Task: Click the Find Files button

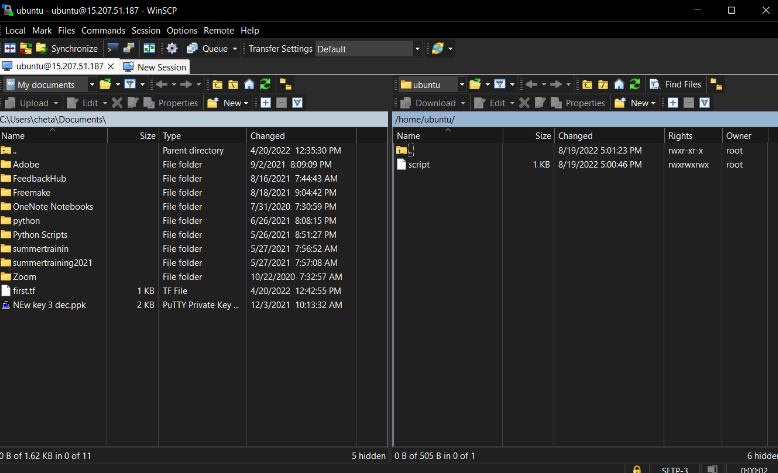Action: [x=675, y=84]
